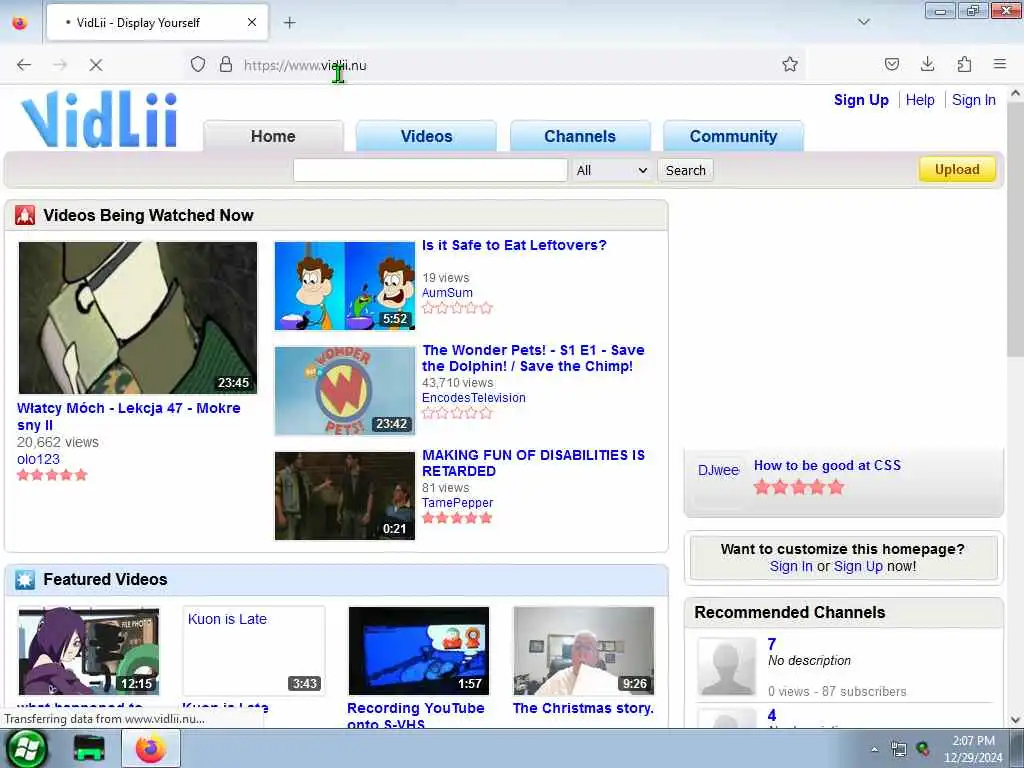Click the VidLii logo
1024x768 pixels.
tap(99, 119)
